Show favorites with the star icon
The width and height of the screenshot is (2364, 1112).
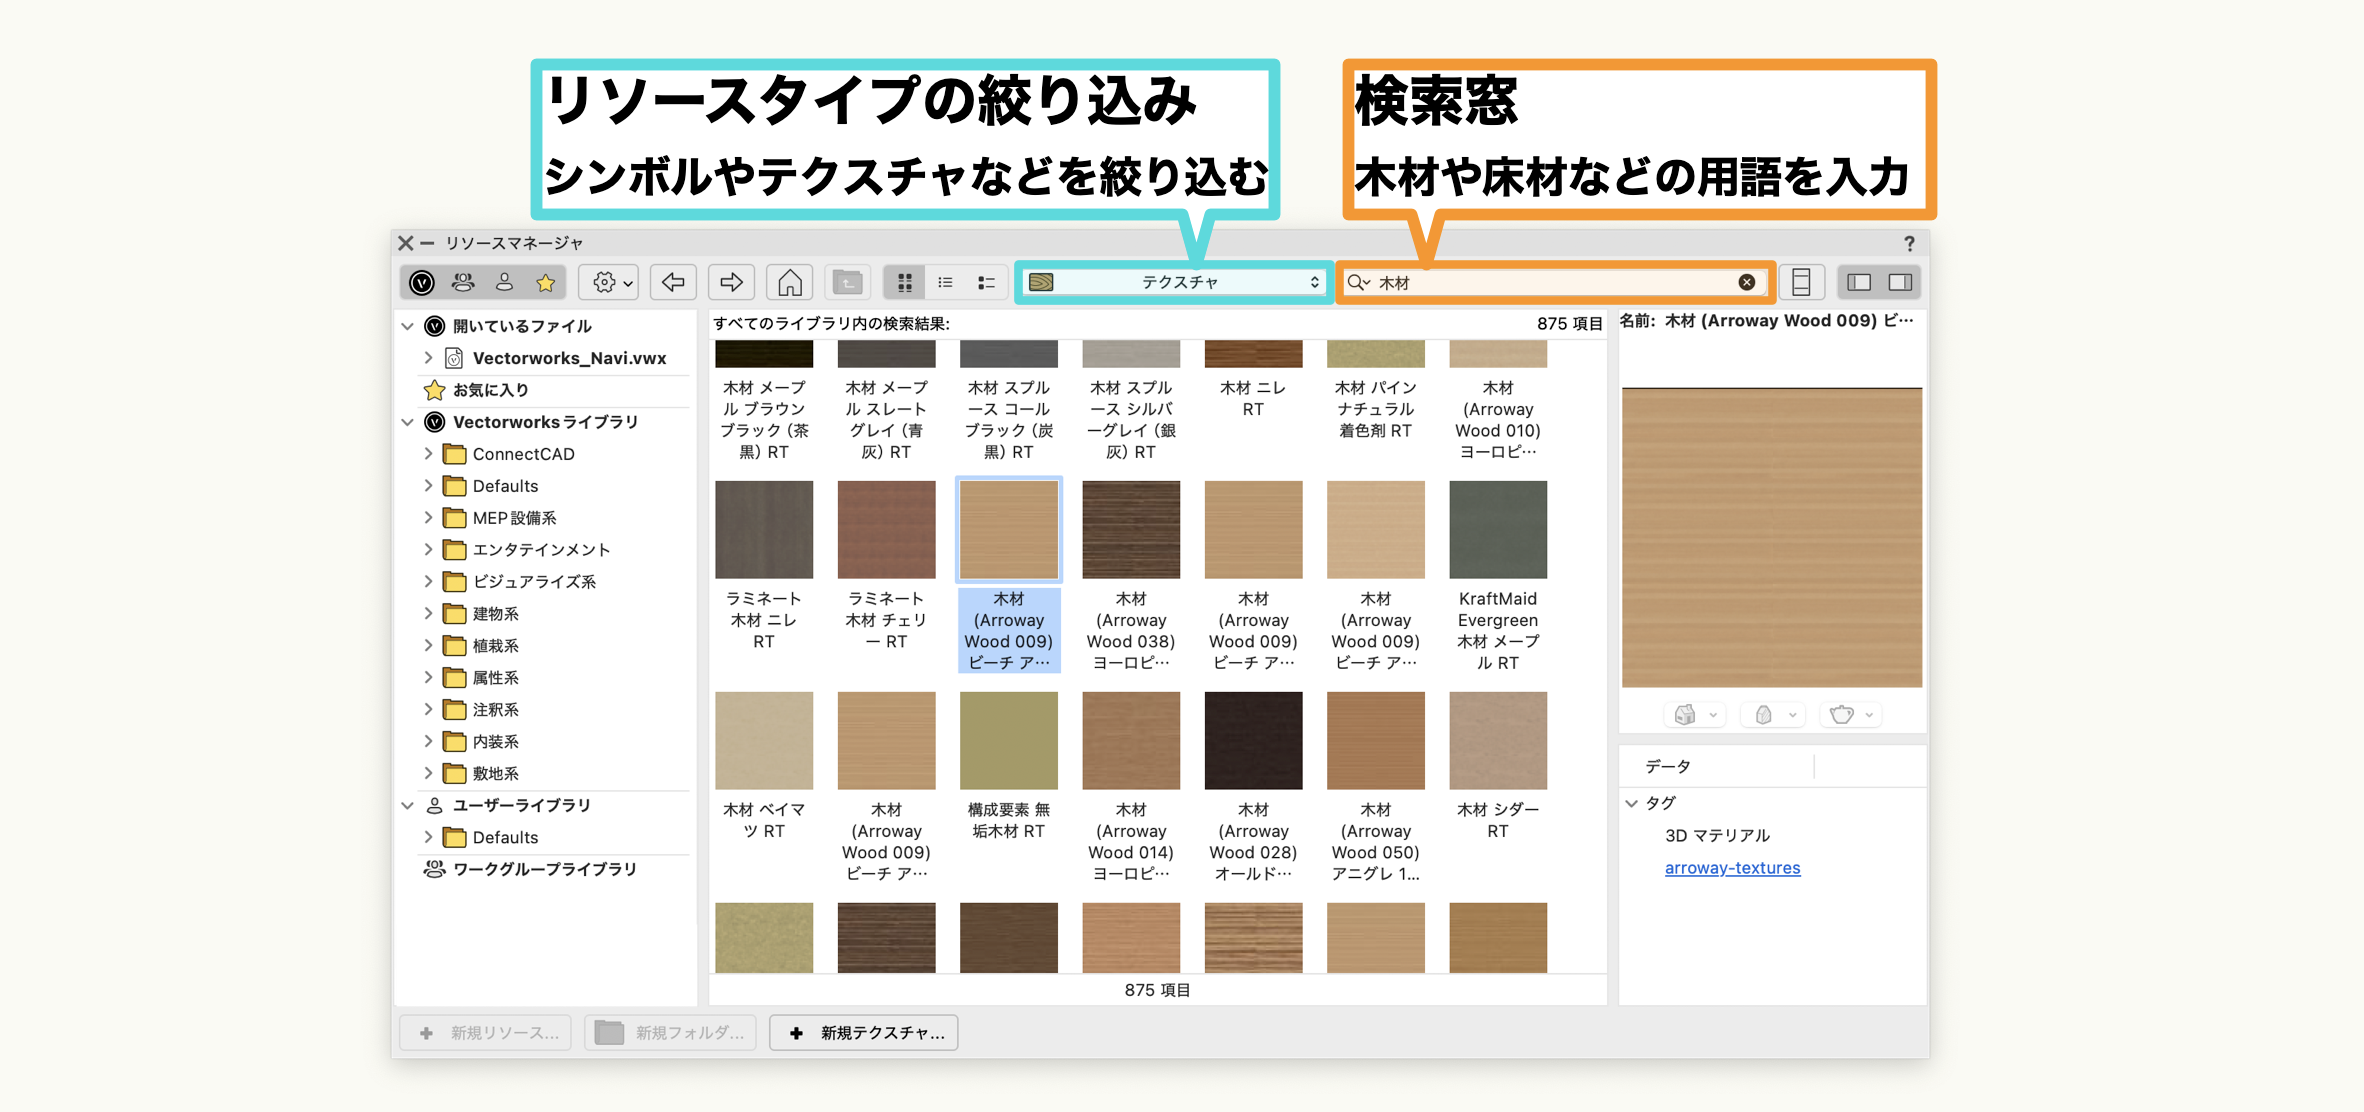pyautogui.click(x=545, y=283)
